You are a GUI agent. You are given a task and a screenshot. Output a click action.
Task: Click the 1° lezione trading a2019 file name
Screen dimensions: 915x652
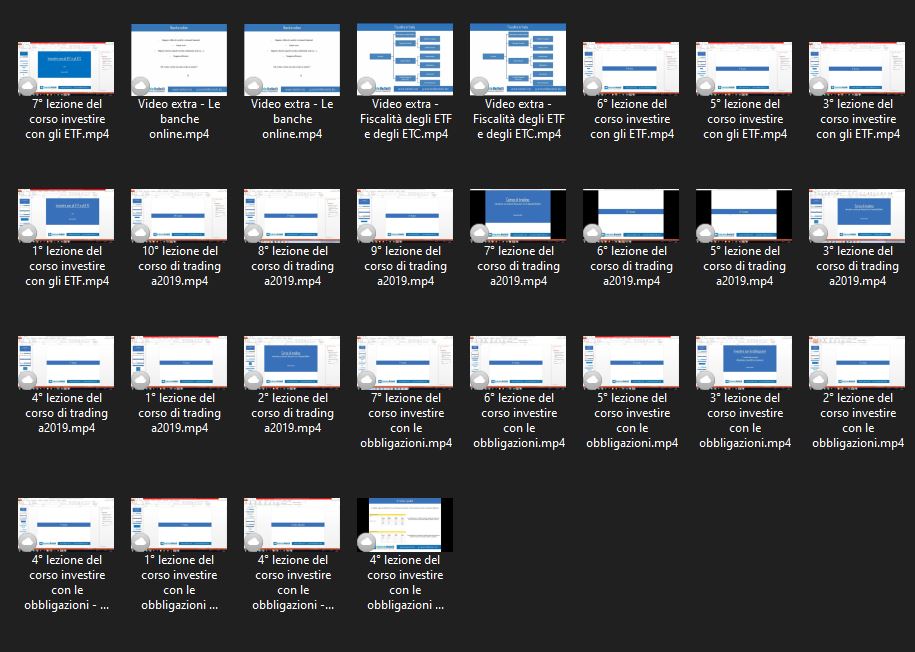pyautogui.click(x=179, y=413)
